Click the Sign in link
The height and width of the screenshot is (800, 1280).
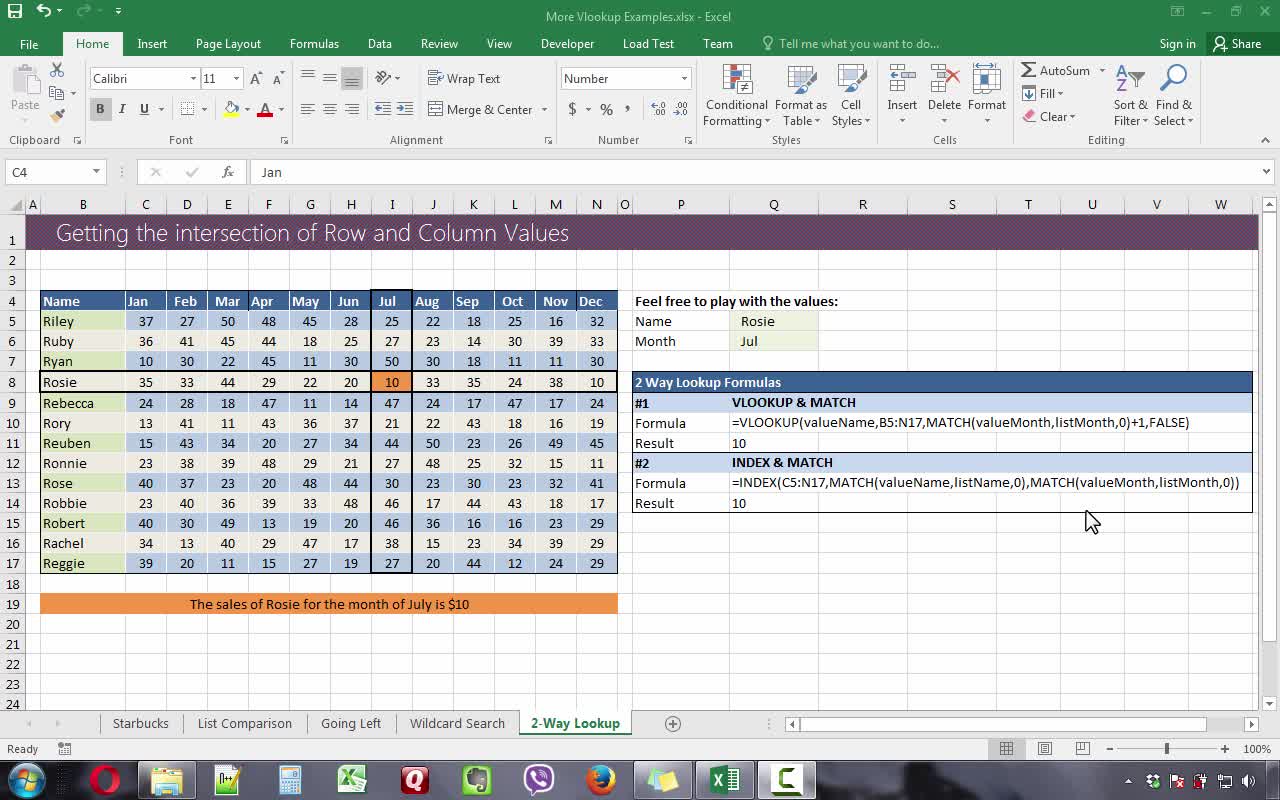[1177, 44]
